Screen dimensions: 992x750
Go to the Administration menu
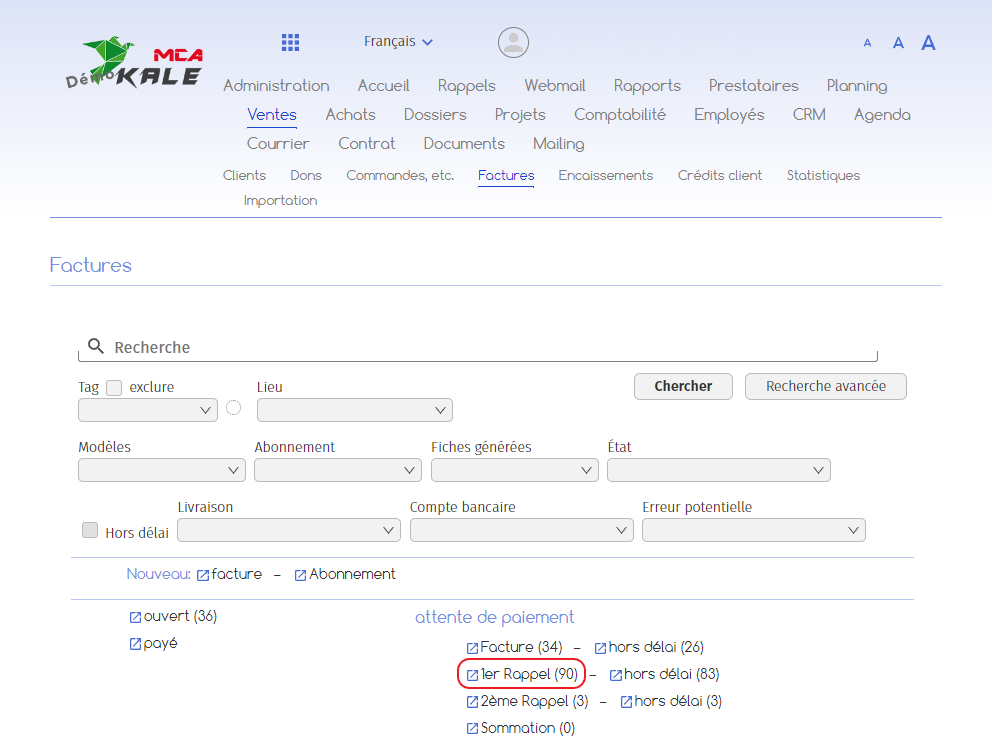click(x=276, y=85)
